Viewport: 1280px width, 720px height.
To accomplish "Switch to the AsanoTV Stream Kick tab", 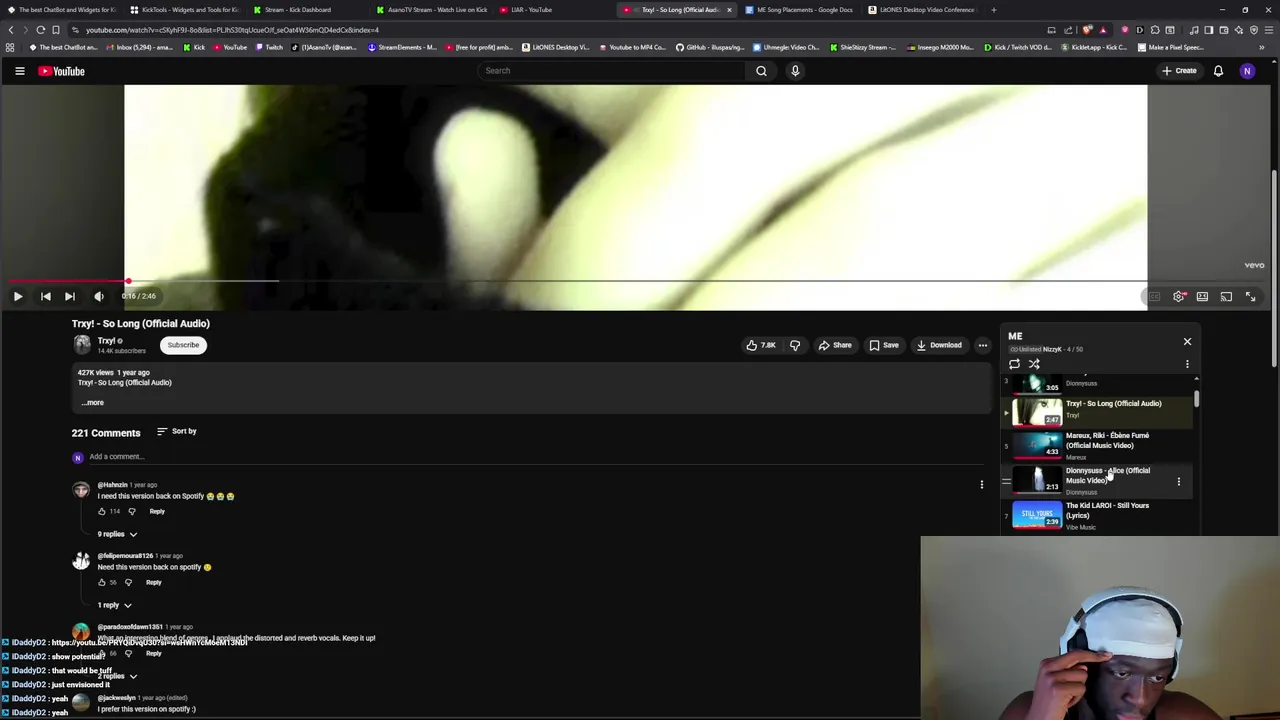I will (x=432, y=10).
